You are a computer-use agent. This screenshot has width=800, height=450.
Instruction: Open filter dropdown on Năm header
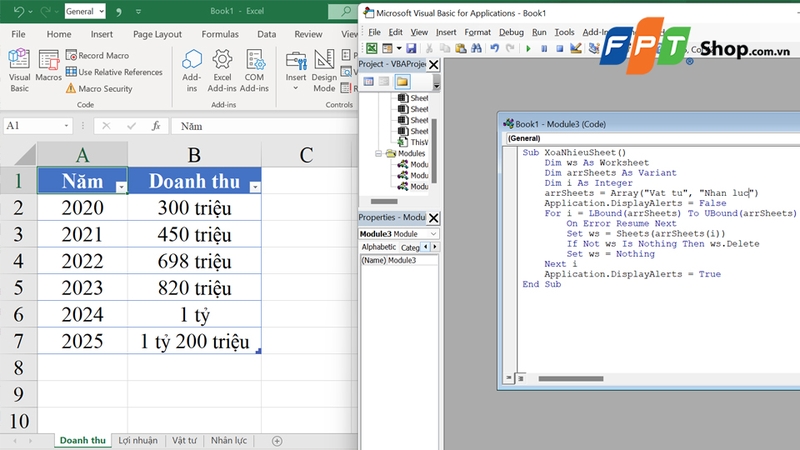[121, 187]
